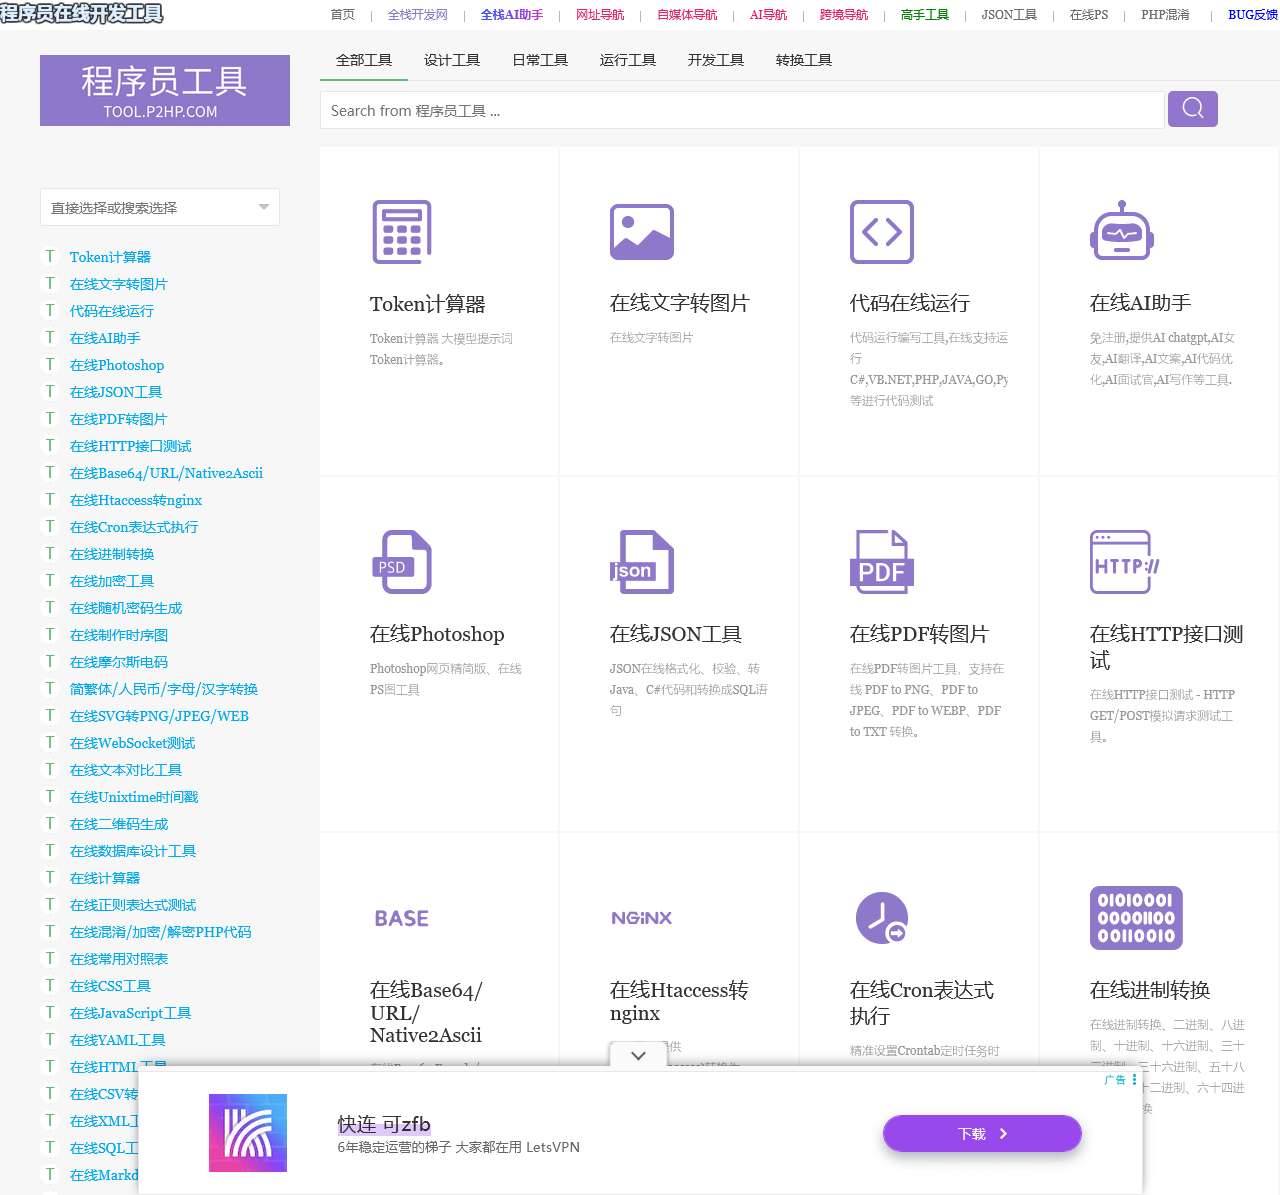The width and height of the screenshot is (1280, 1195).
Task: Click the 代码在线运行 code brackets icon
Action: [882, 232]
